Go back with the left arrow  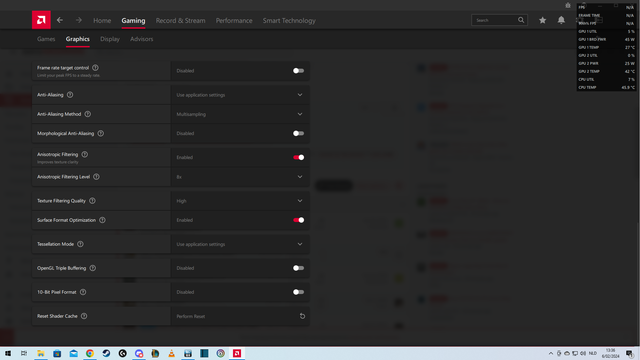coord(60,20)
